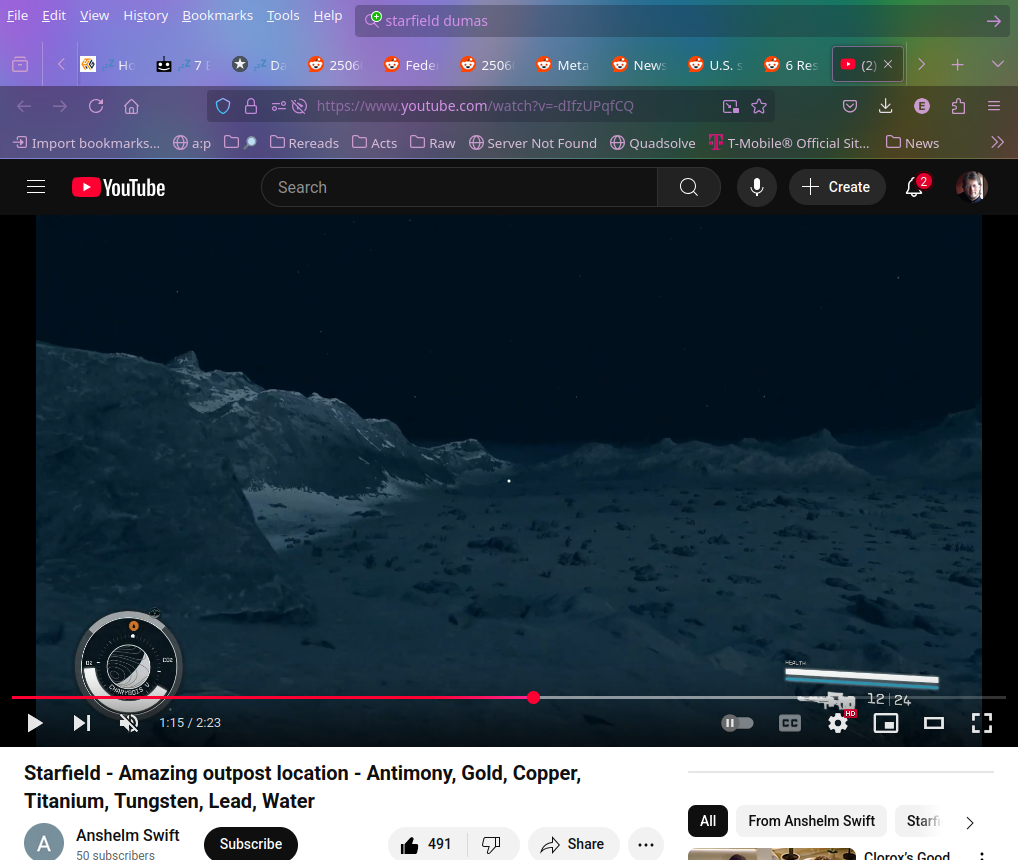This screenshot has height=860, width=1018.
Task: Switch to theater mode
Action: pos(934,723)
